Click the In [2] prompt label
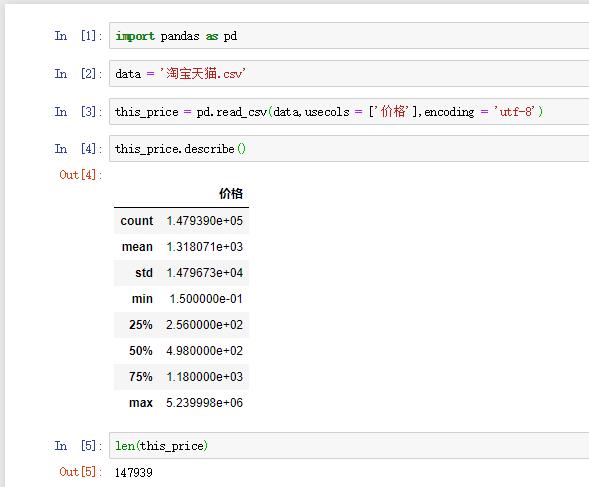This screenshot has width=589, height=487. coord(78,74)
